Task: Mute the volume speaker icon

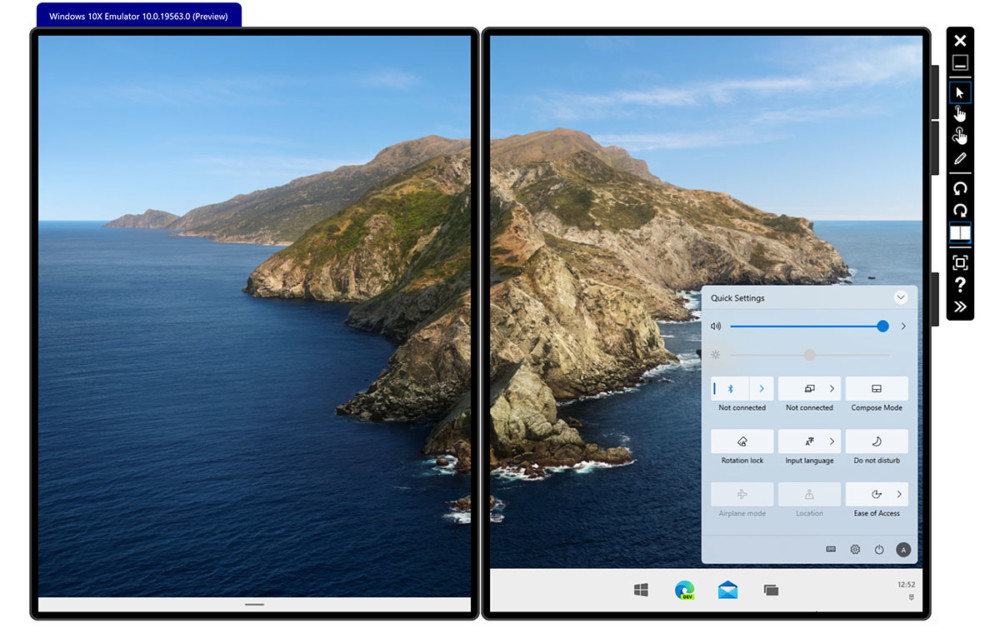Action: tap(716, 326)
